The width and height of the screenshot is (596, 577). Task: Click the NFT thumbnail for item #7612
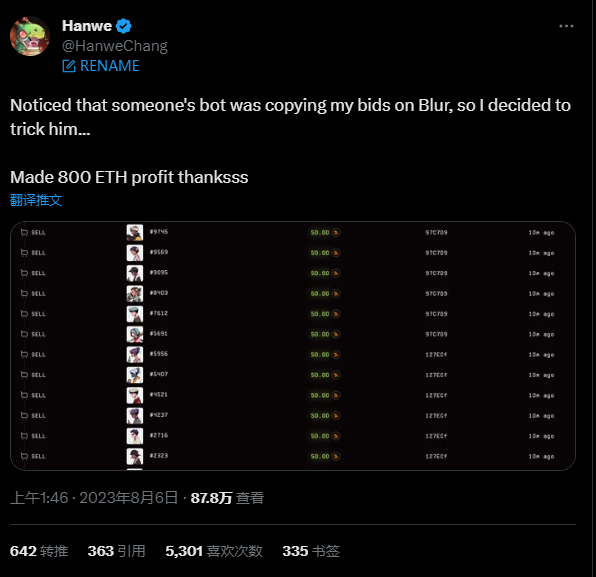click(x=135, y=314)
